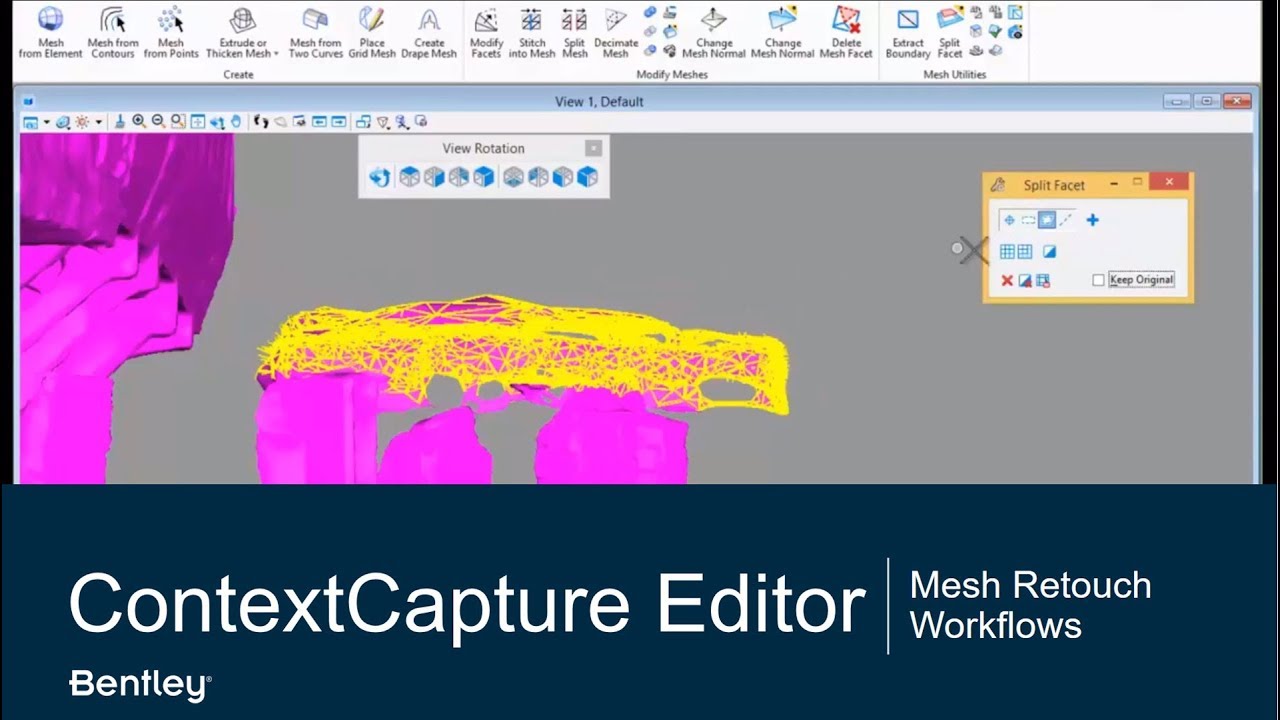Click the Update View brush icon
This screenshot has height=720, width=1280.
119,122
